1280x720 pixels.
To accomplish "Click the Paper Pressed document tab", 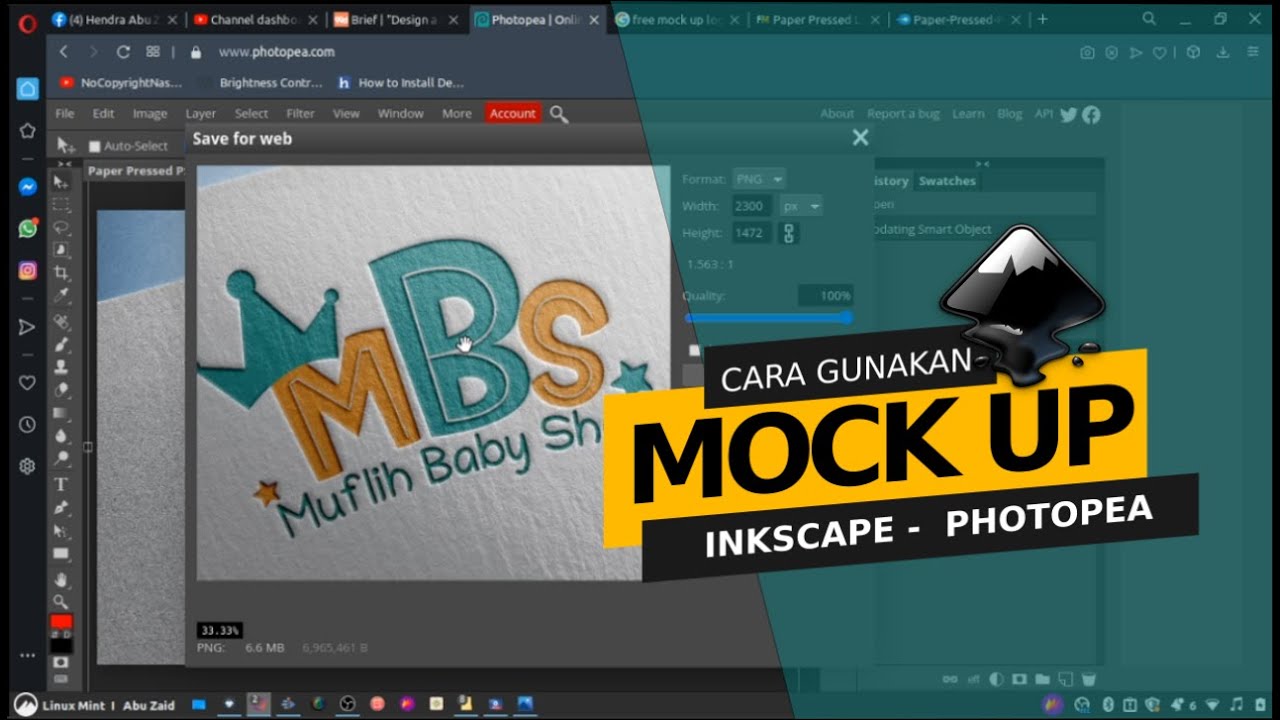I will (135, 171).
